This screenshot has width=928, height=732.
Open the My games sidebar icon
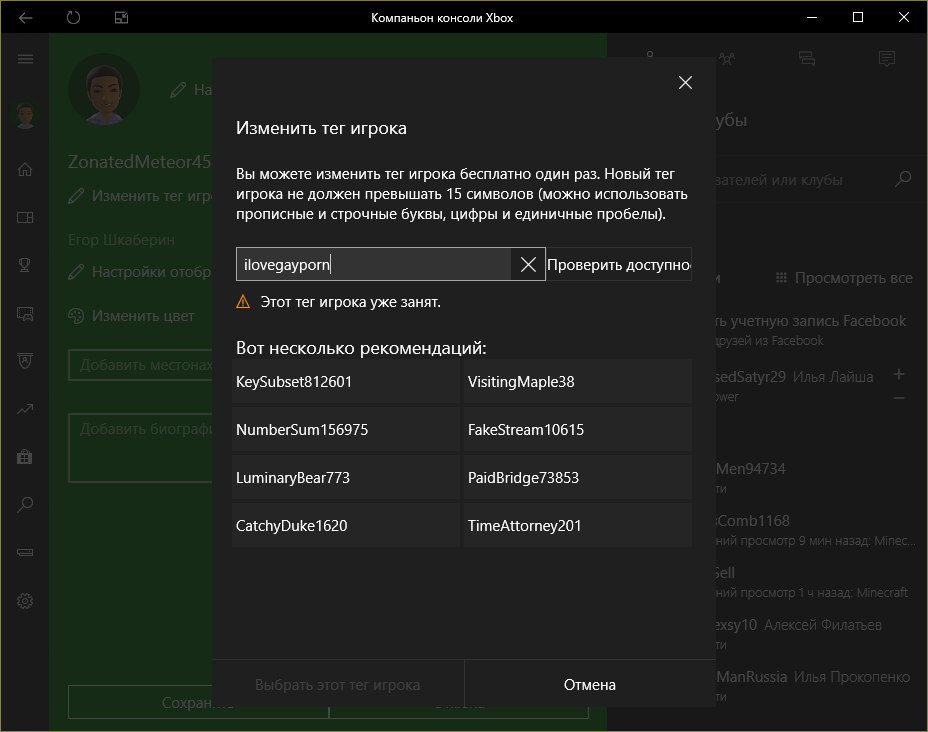[25, 218]
